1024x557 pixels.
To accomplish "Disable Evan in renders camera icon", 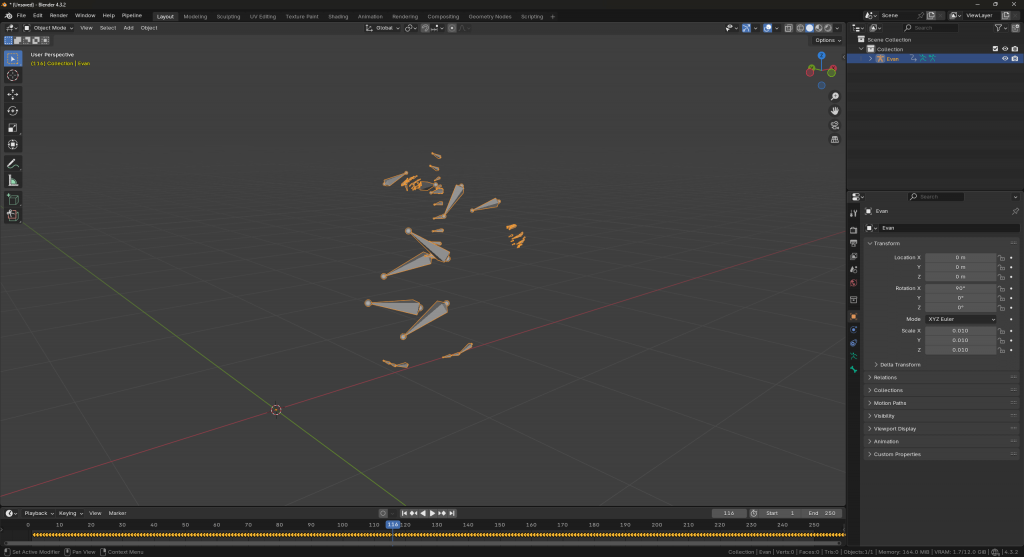I will tap(1015, 59).
